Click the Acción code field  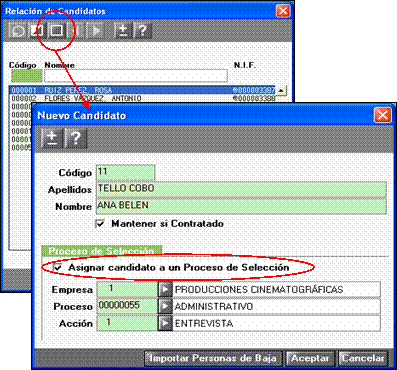coord(127,323)
